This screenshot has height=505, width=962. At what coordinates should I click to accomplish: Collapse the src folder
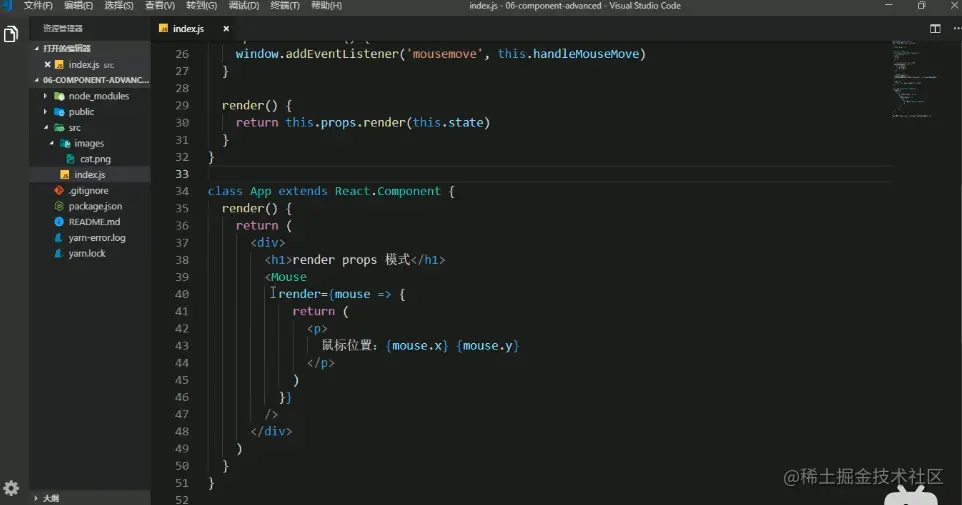(45, 128)
